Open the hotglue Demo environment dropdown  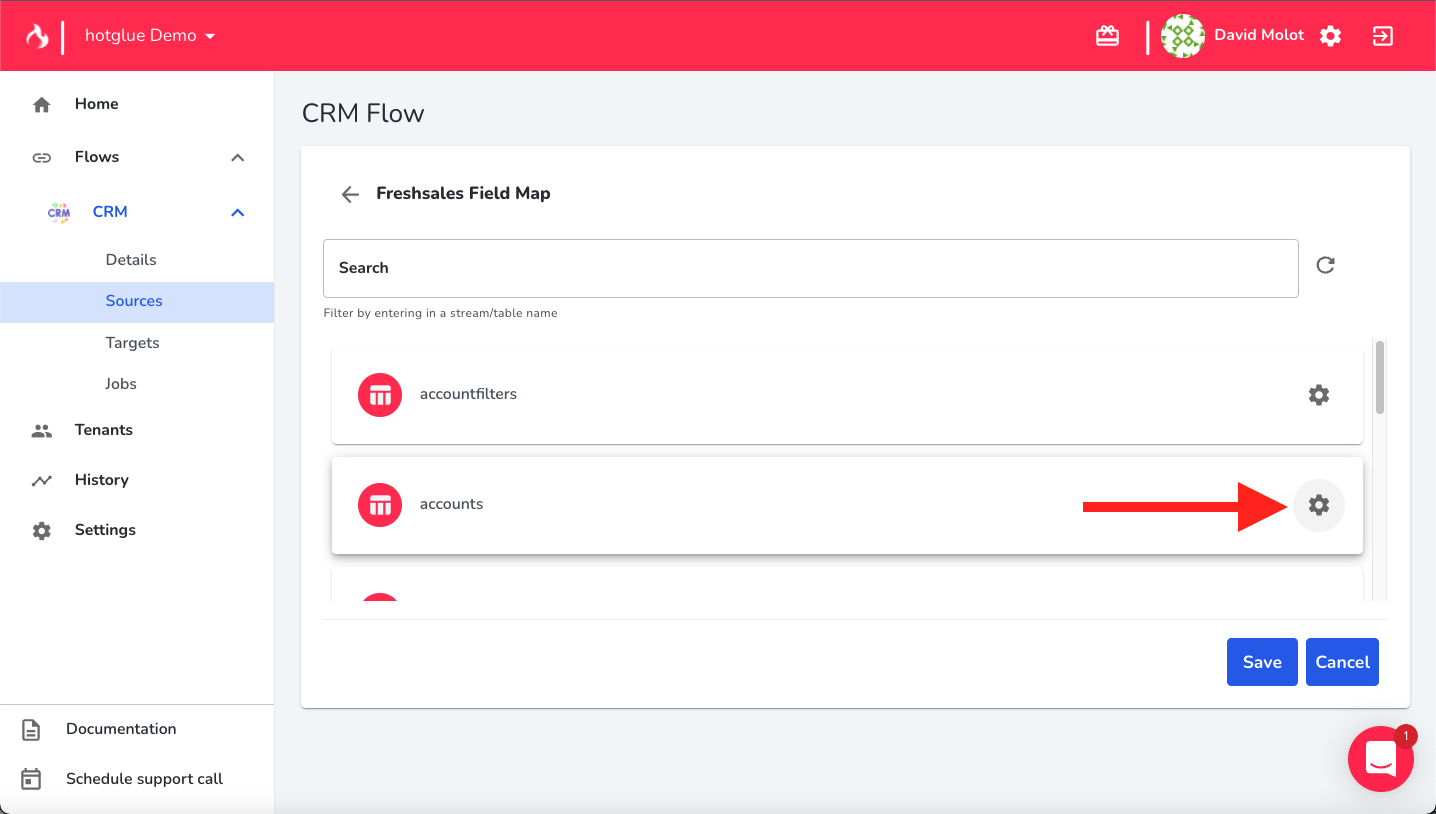(151, 36)
